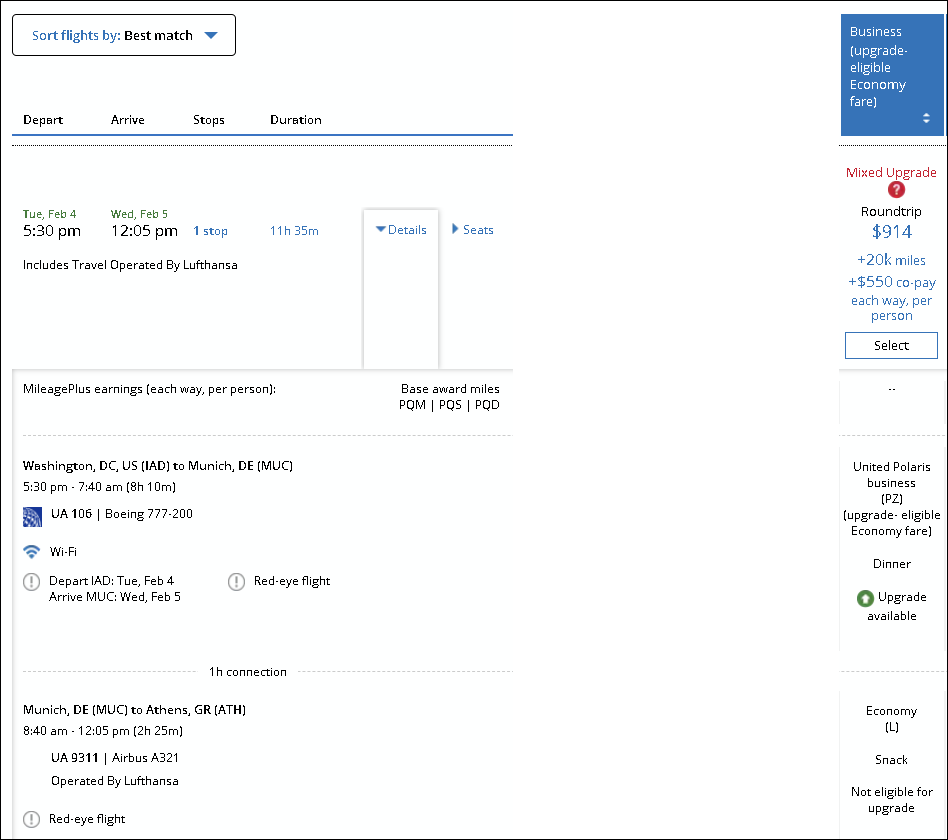Click the MileagePlus earnings label
This screenshot has height=840, width=948.
pyautogui.click(x=149, y=389)
